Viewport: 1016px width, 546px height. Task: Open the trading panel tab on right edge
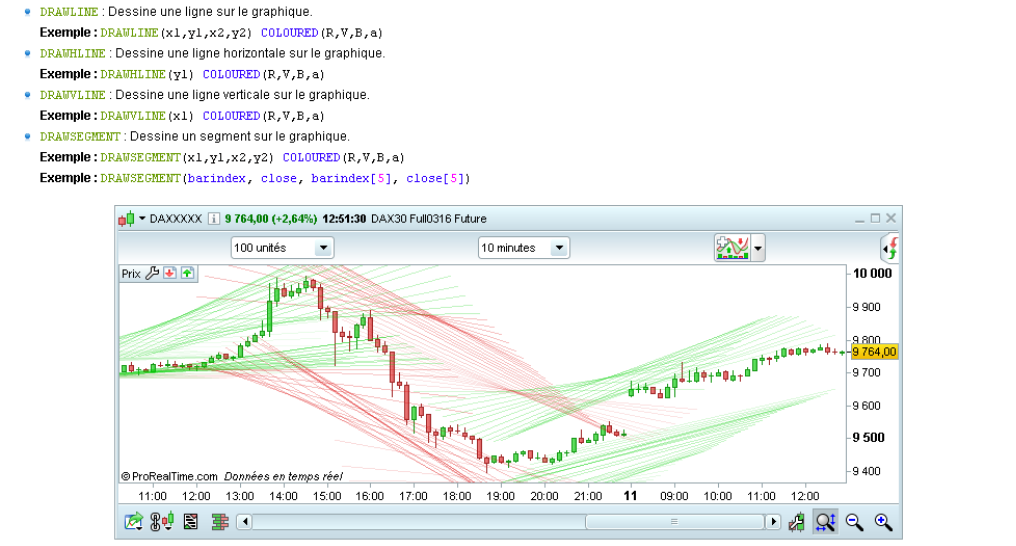890,248
